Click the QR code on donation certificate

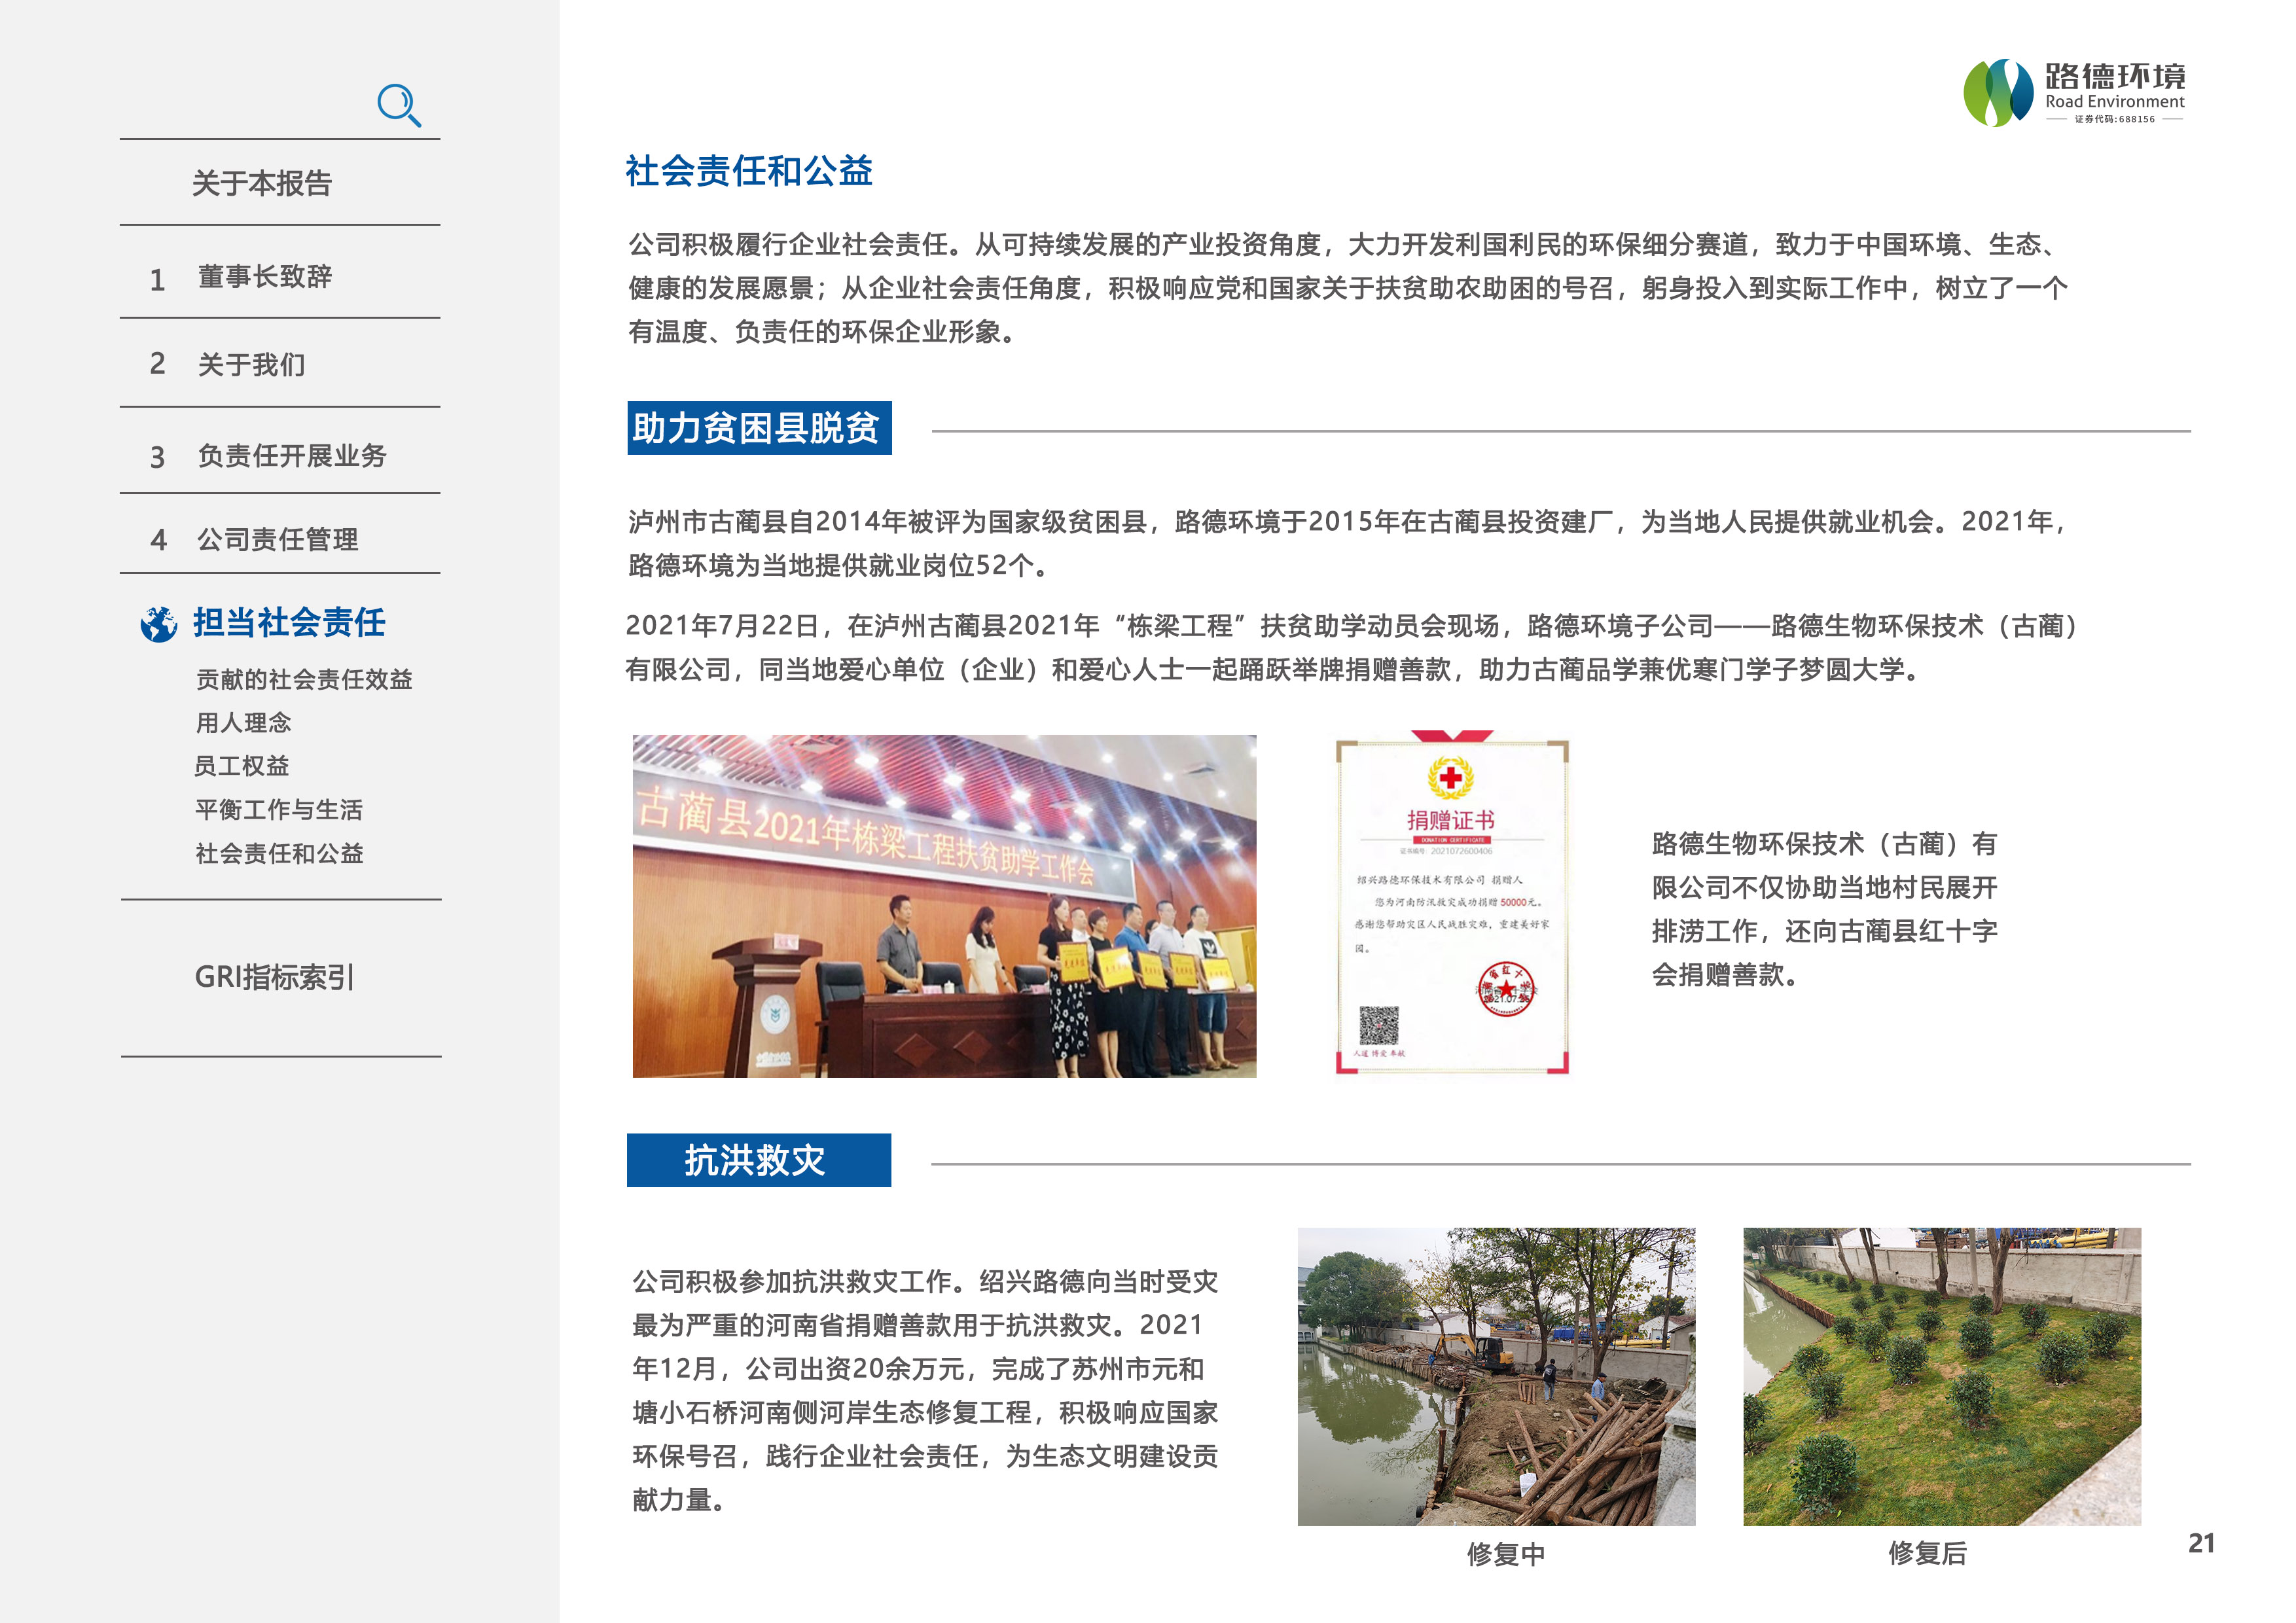click(1378, 1025)
